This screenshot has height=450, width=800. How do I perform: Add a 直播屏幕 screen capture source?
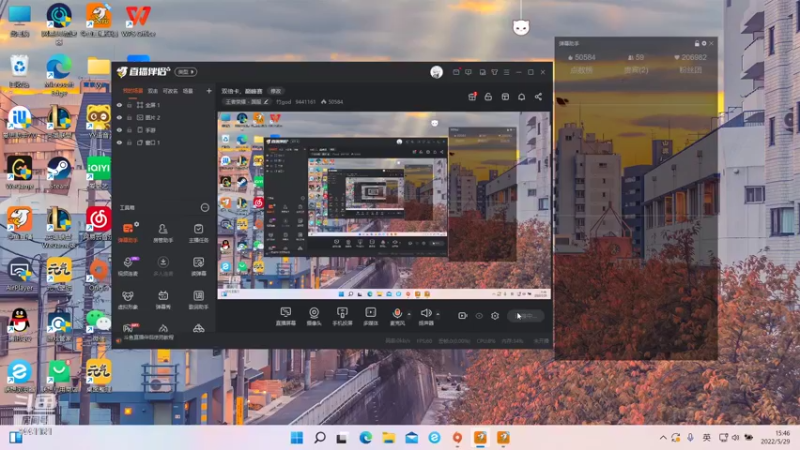[x=286, y=316]
